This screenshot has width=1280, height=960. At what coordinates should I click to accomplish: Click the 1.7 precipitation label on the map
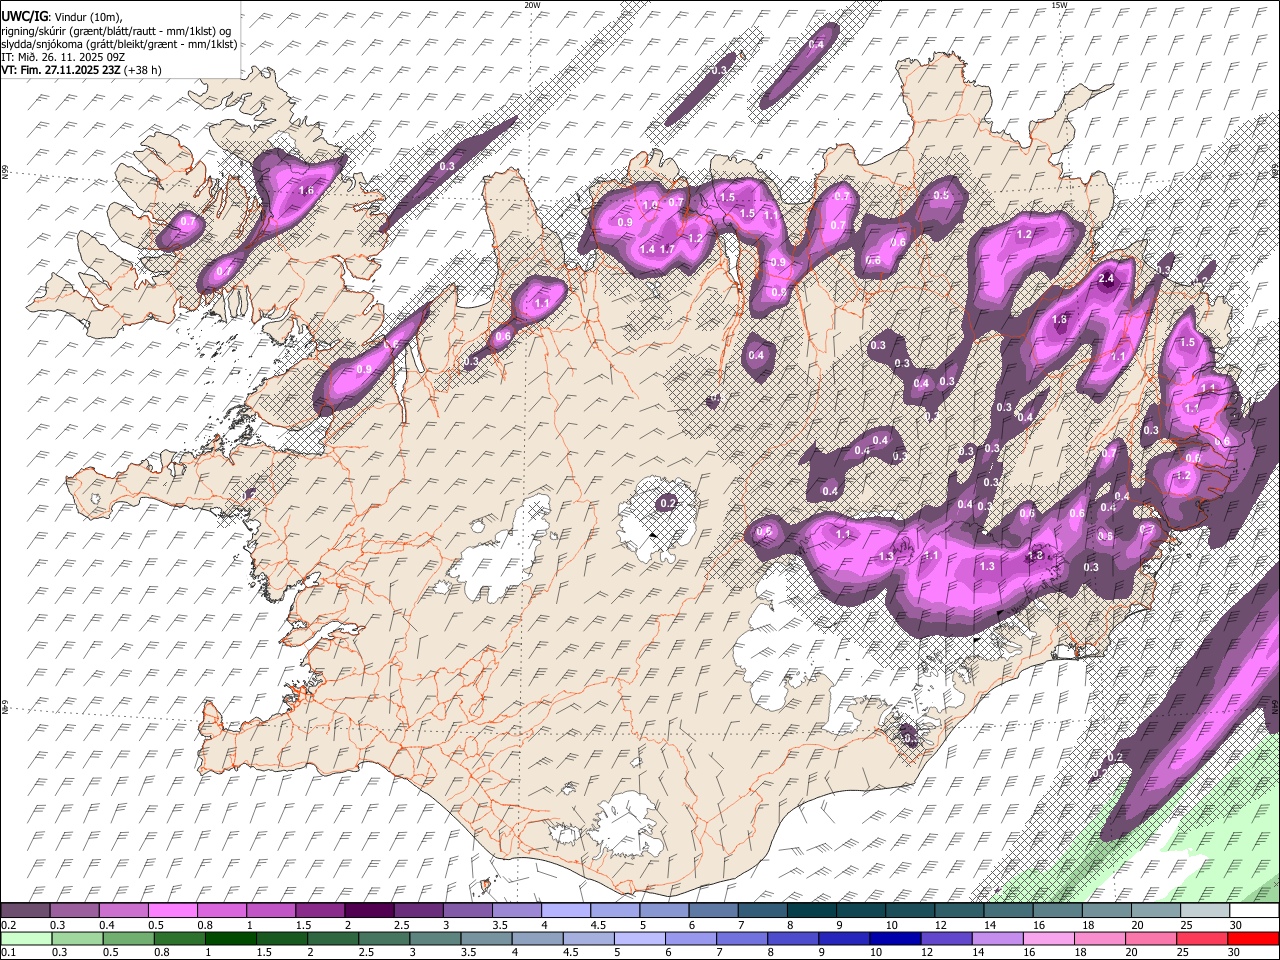click(x=668, y=249)
